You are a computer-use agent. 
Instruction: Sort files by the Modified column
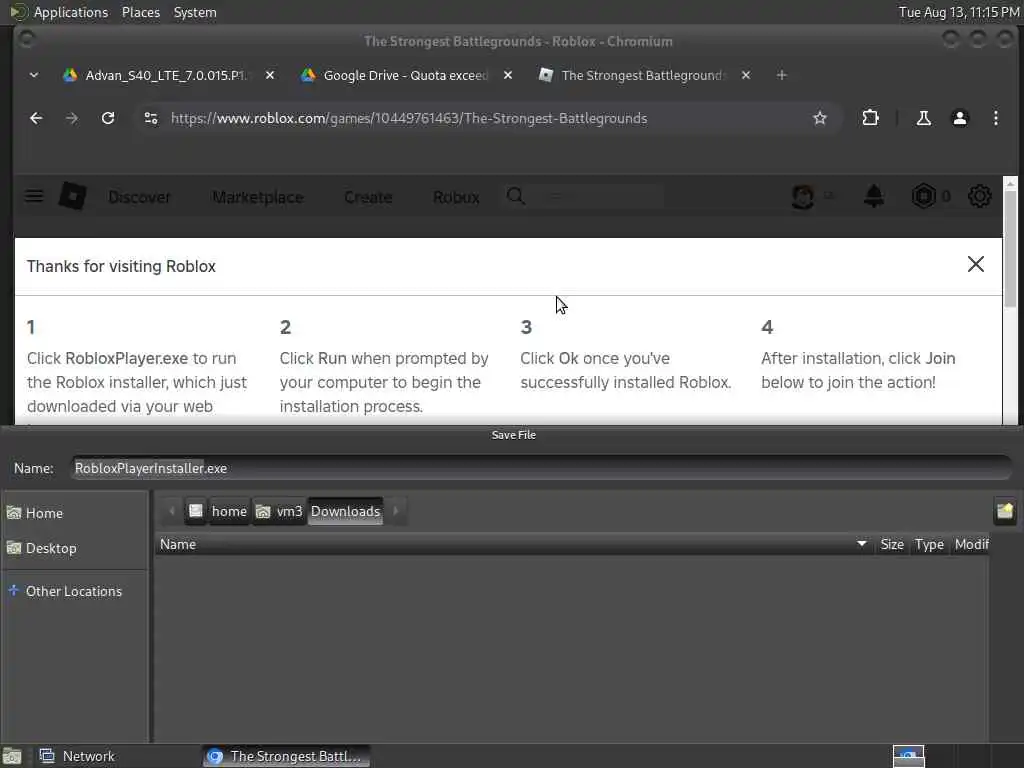pos(970,545)
